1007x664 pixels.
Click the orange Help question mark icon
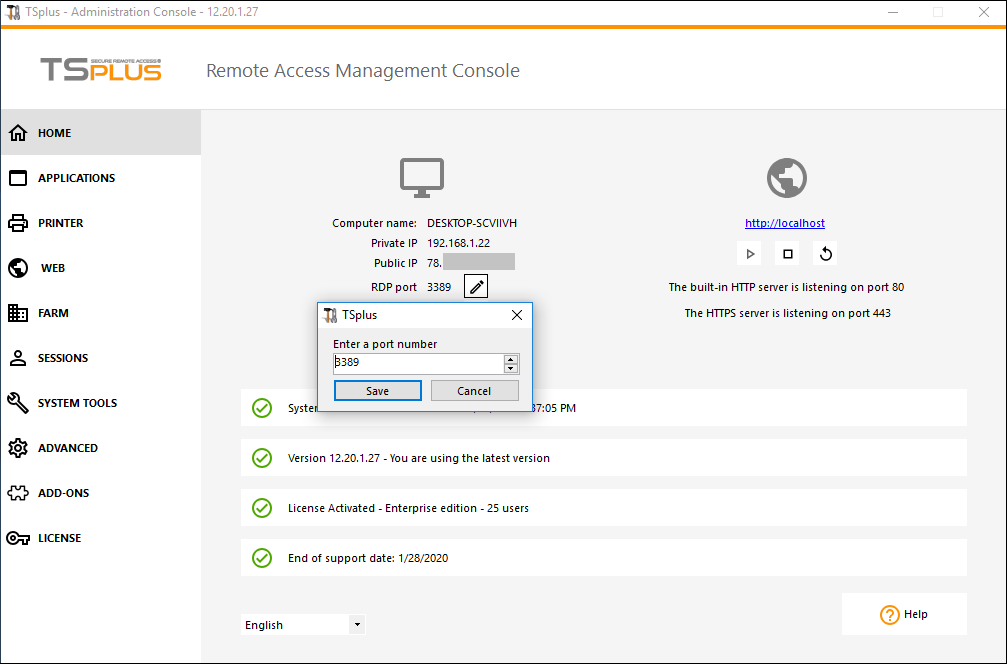pyautogui.click(x=889, y=615)
